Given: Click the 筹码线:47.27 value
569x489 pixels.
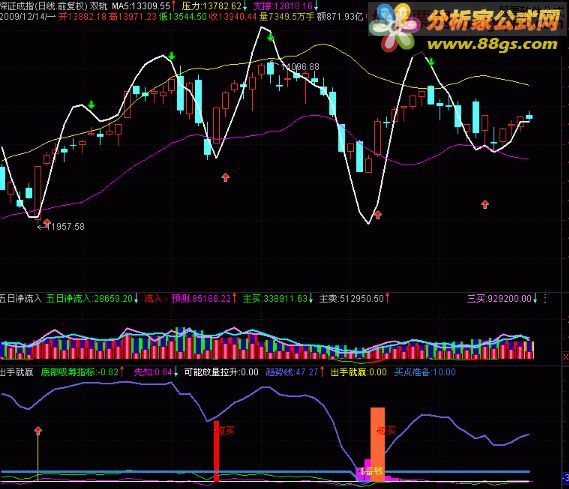Looking at the screenshot, I should [292, 372].
